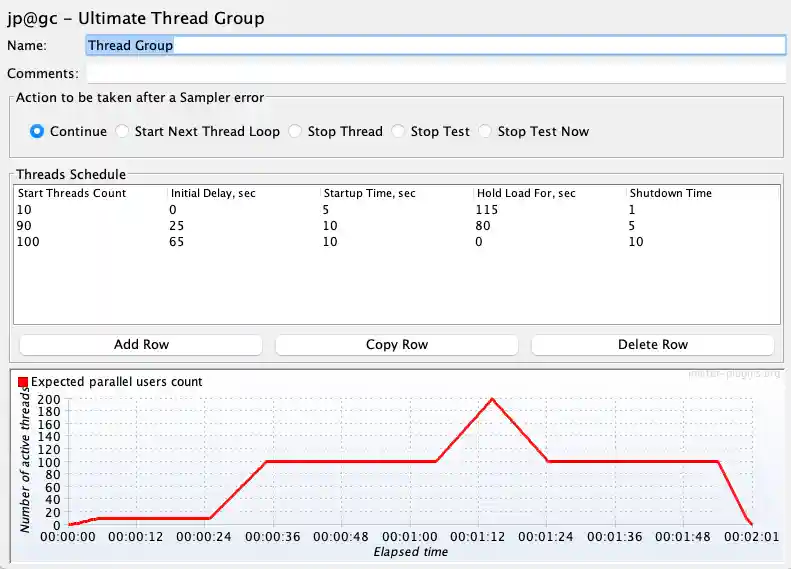Click the Startup Time, sec column header
791x569 pixels.
pyautogui.click(x=397, y=193)
